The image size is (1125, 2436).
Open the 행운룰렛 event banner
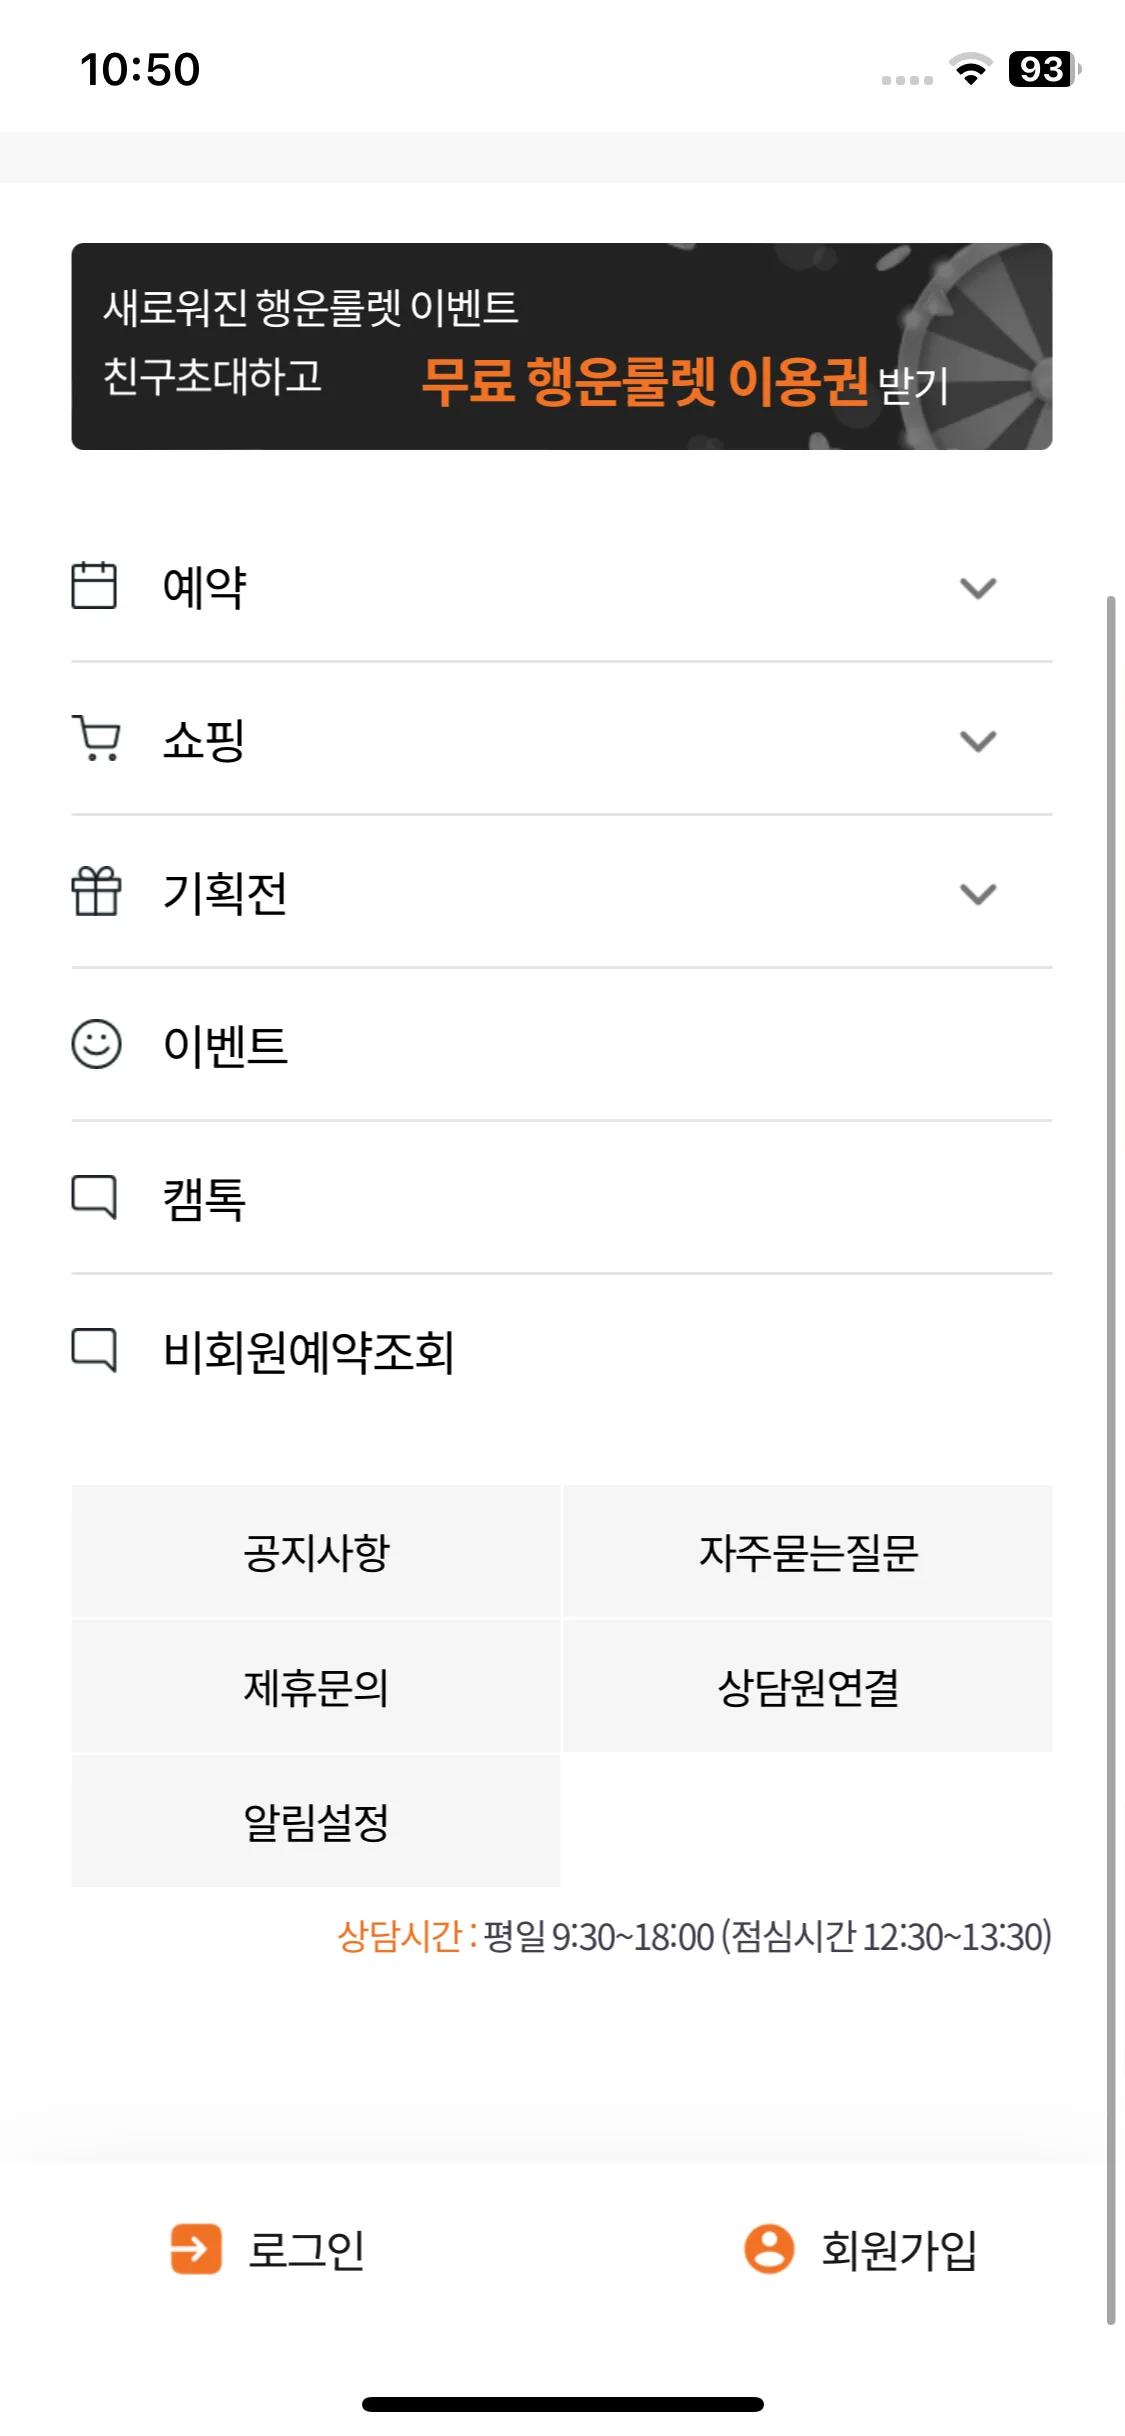click(x=562, y=346)
